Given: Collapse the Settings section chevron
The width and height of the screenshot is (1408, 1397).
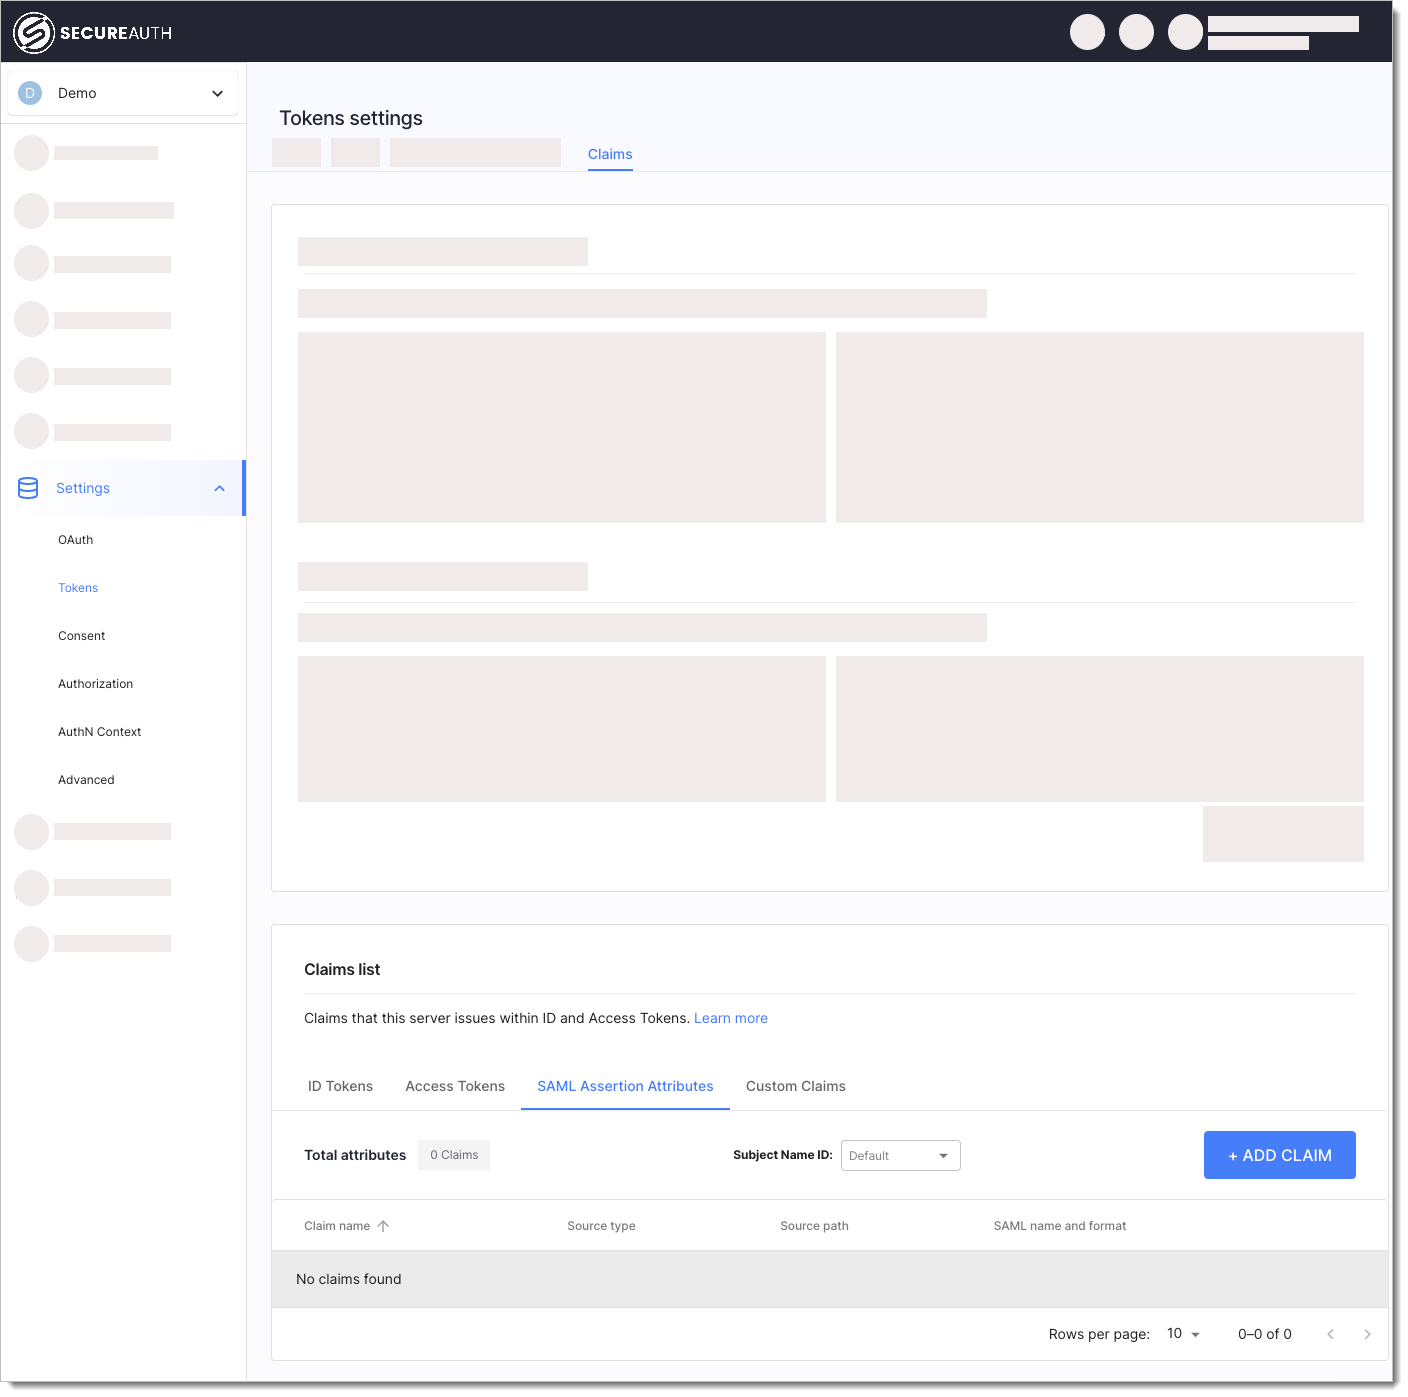Looking at the screenshot, I should (220, 488).
